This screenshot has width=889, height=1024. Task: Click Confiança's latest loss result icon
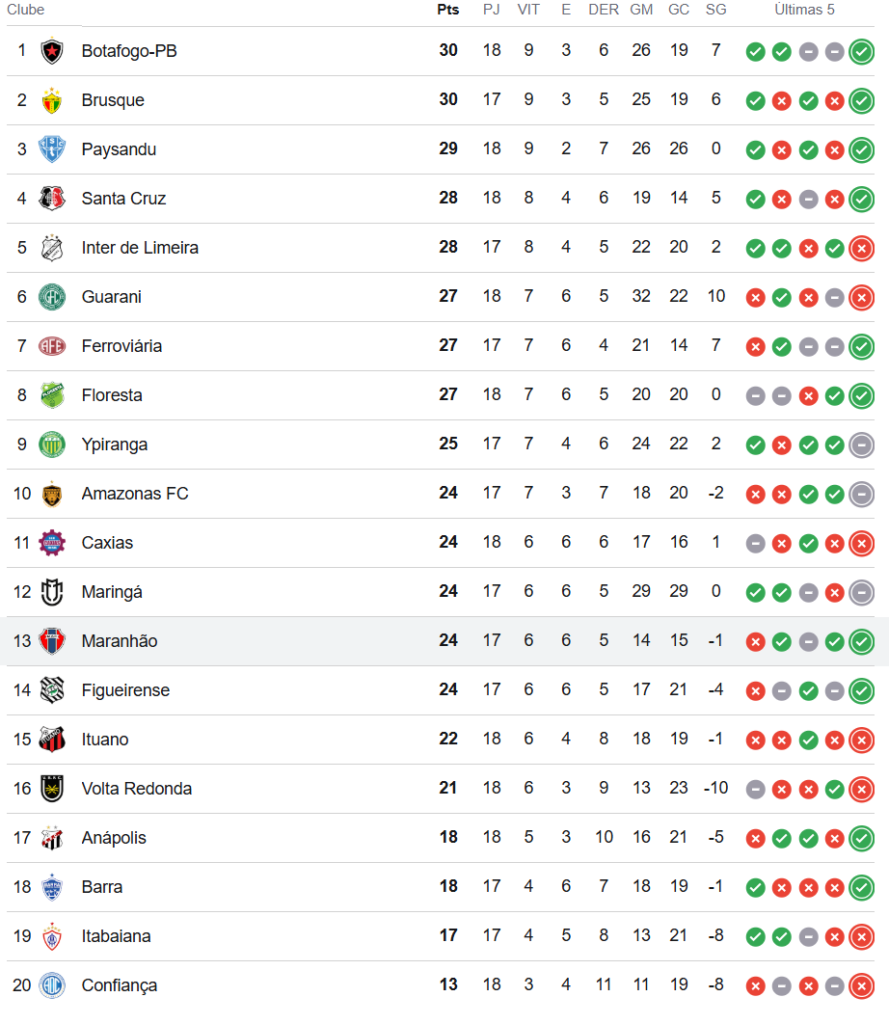click(862, 985)
